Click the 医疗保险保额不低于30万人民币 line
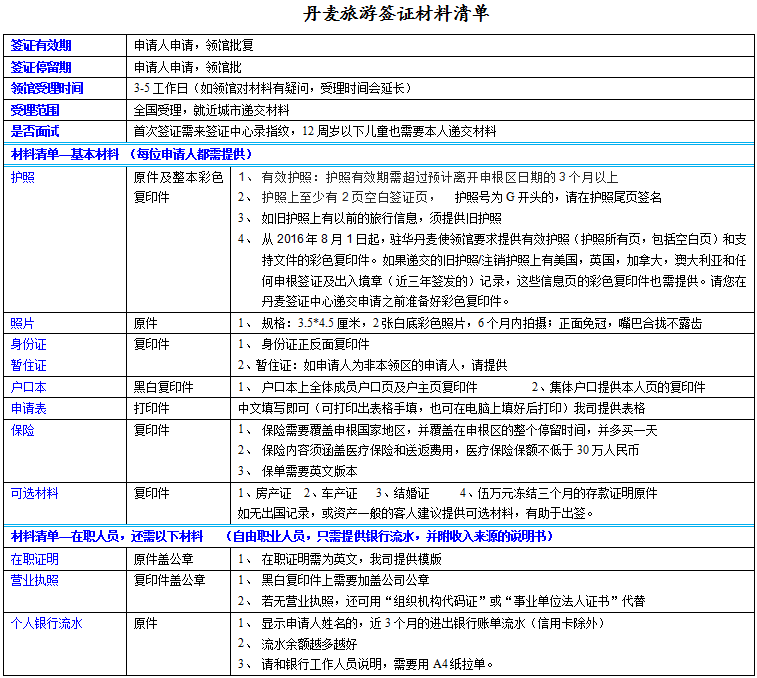Viewport: 757px width, 678px height. click(x=438, y=450)
